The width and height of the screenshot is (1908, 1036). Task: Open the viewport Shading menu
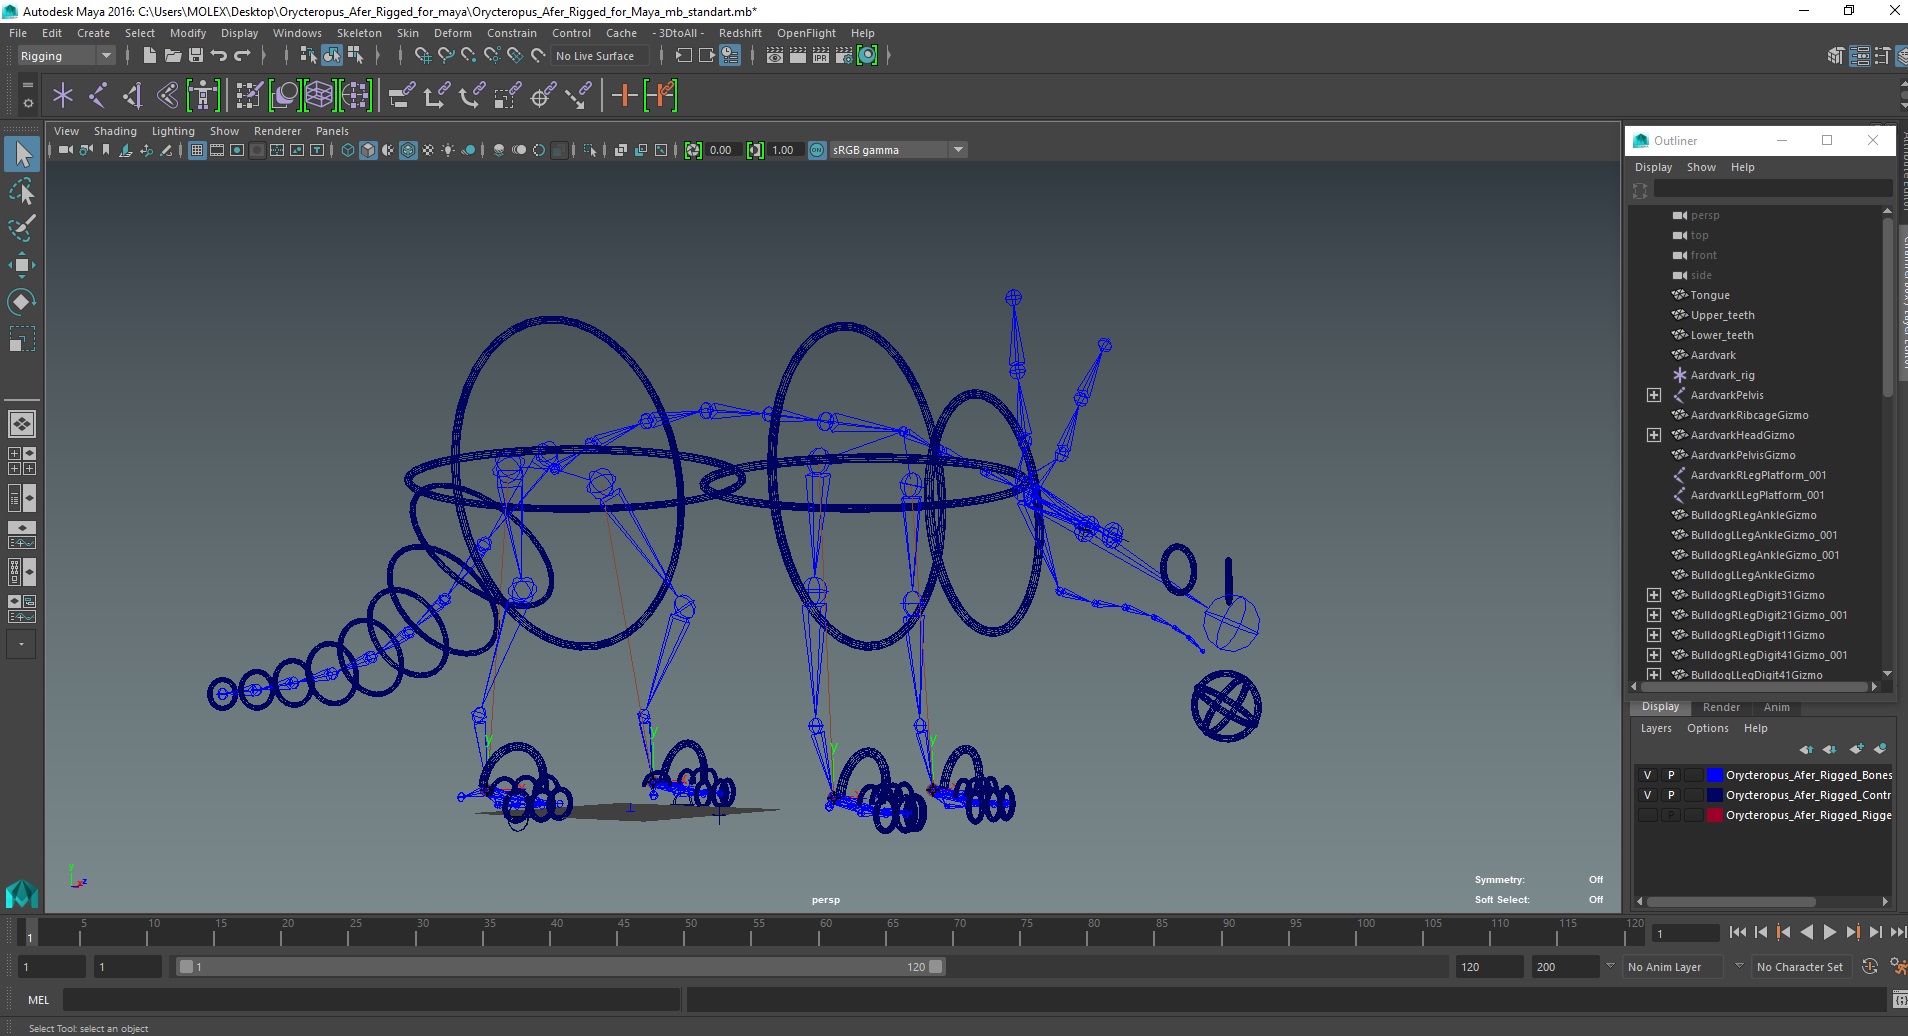(x=115, y=131)
